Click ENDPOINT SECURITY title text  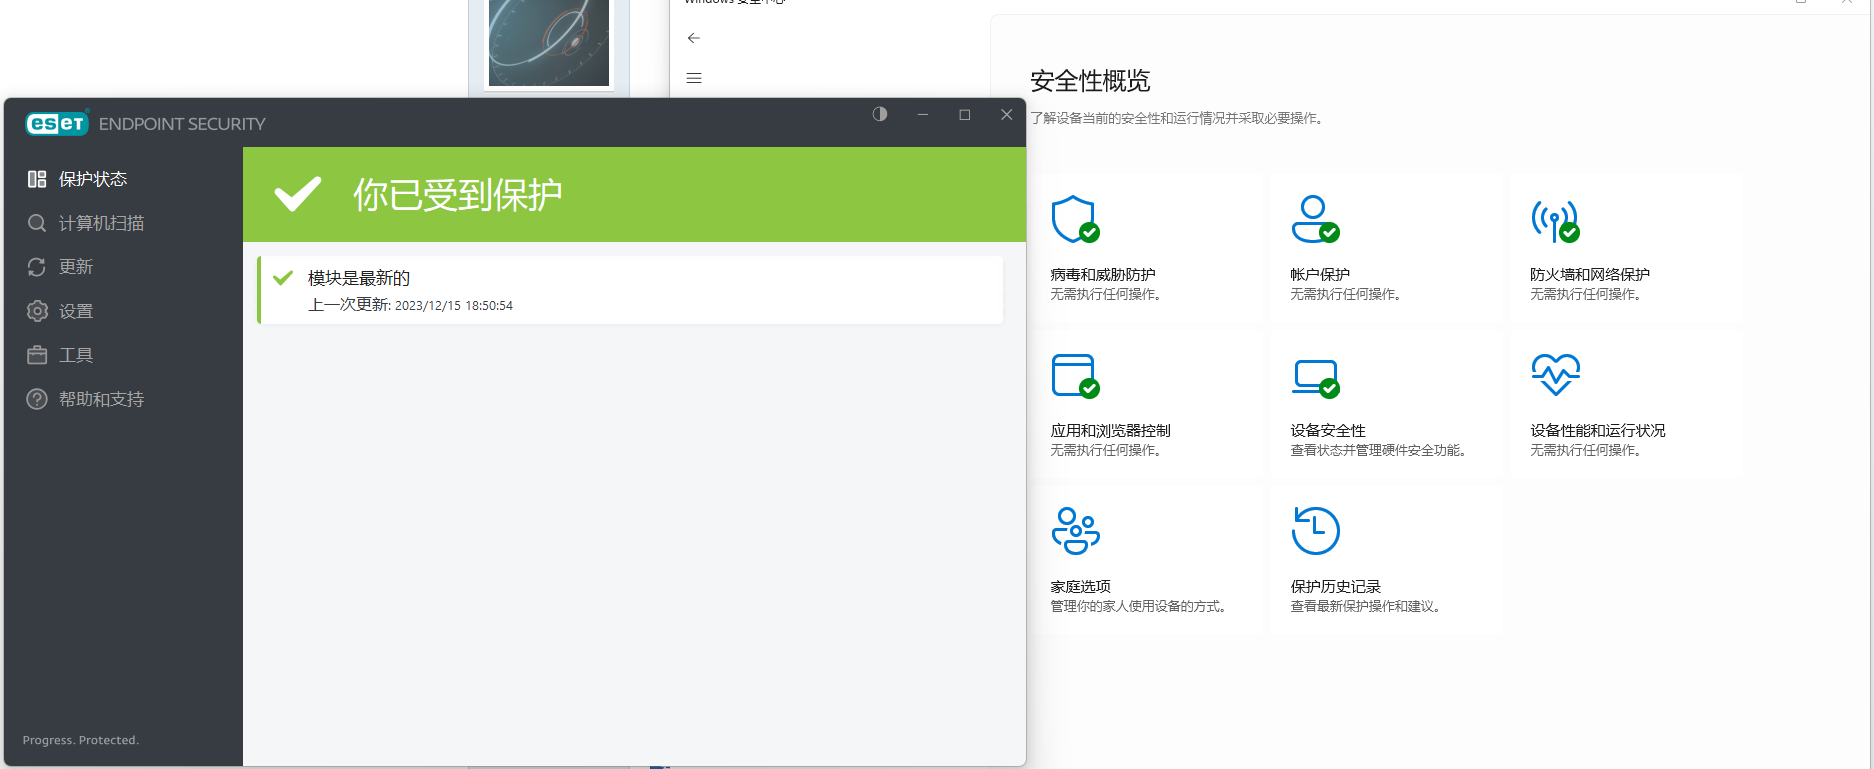pos(182,124)
